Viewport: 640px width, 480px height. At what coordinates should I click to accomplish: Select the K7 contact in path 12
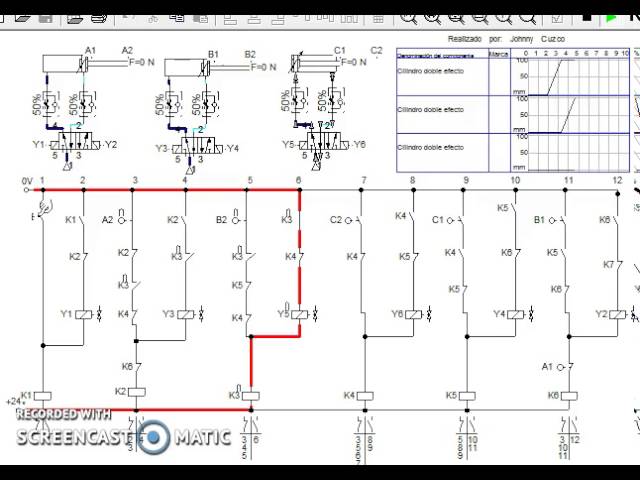618,265
